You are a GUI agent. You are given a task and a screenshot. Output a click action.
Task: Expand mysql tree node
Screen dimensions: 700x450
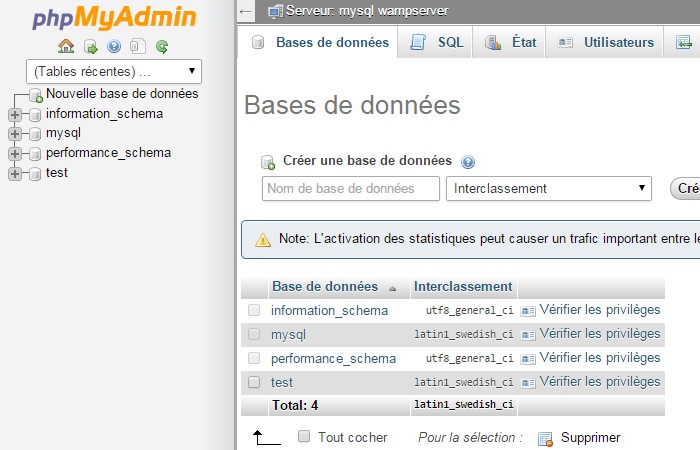click(15, 134)
